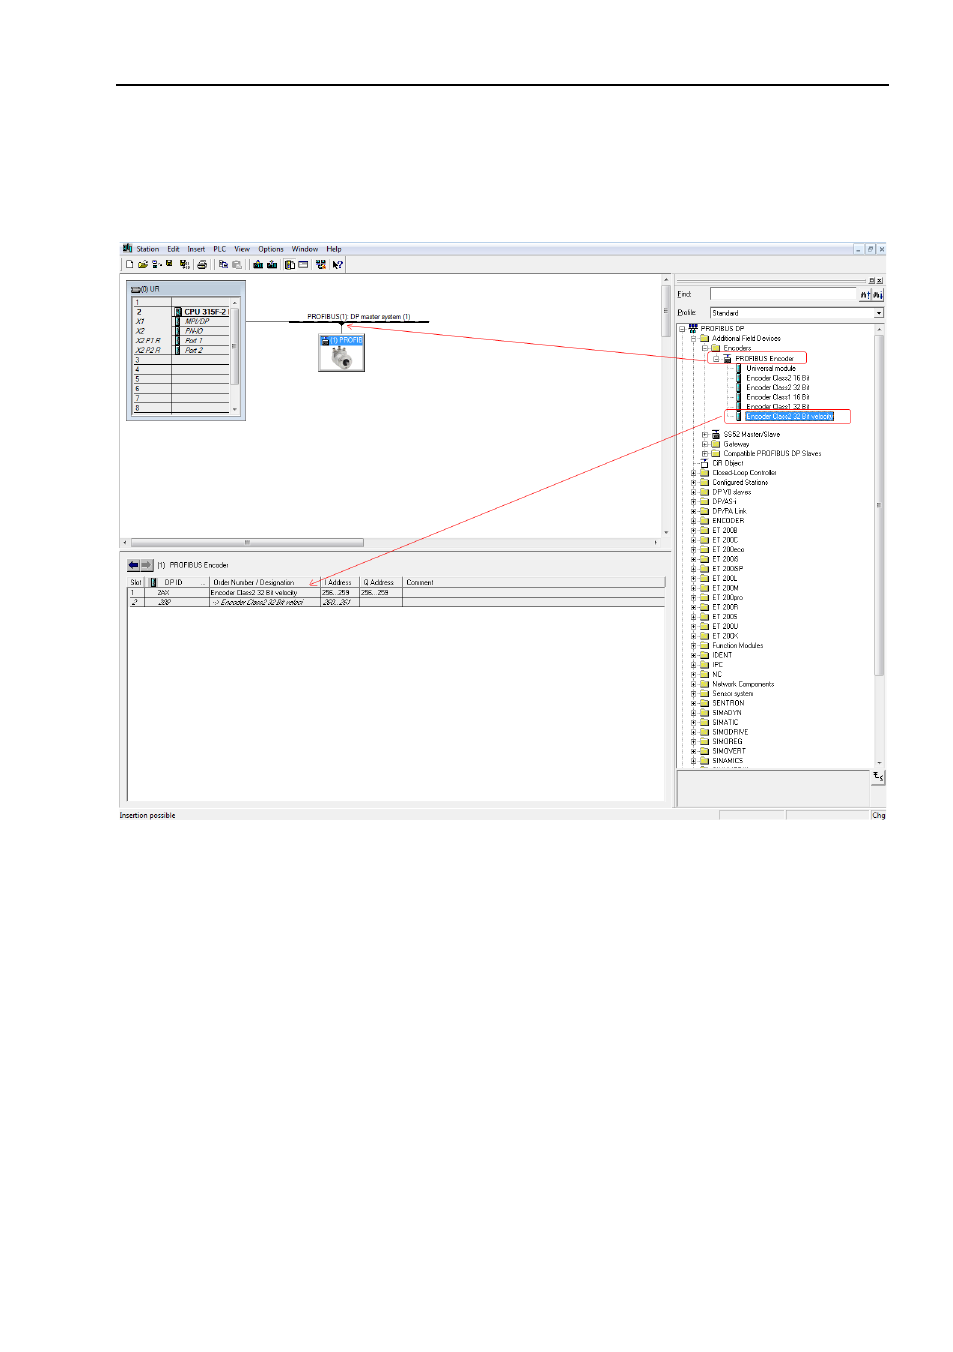Click the Print toolbar icon
953x1352 pixels.
[x=202, y=265]
